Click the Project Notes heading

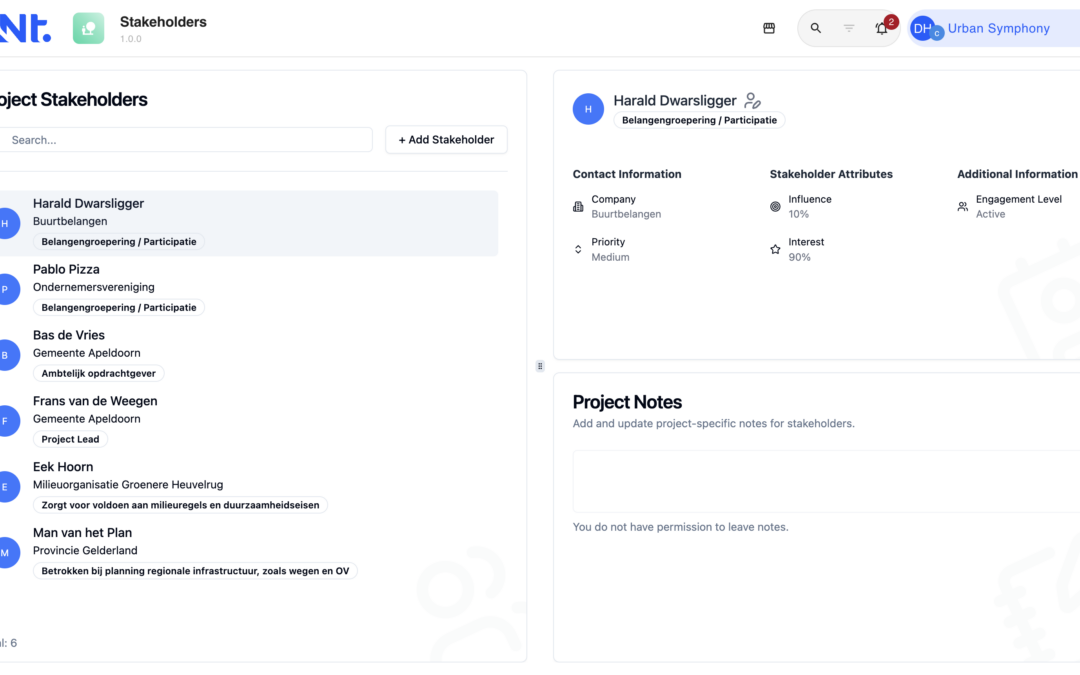click(x=627, y=402)
